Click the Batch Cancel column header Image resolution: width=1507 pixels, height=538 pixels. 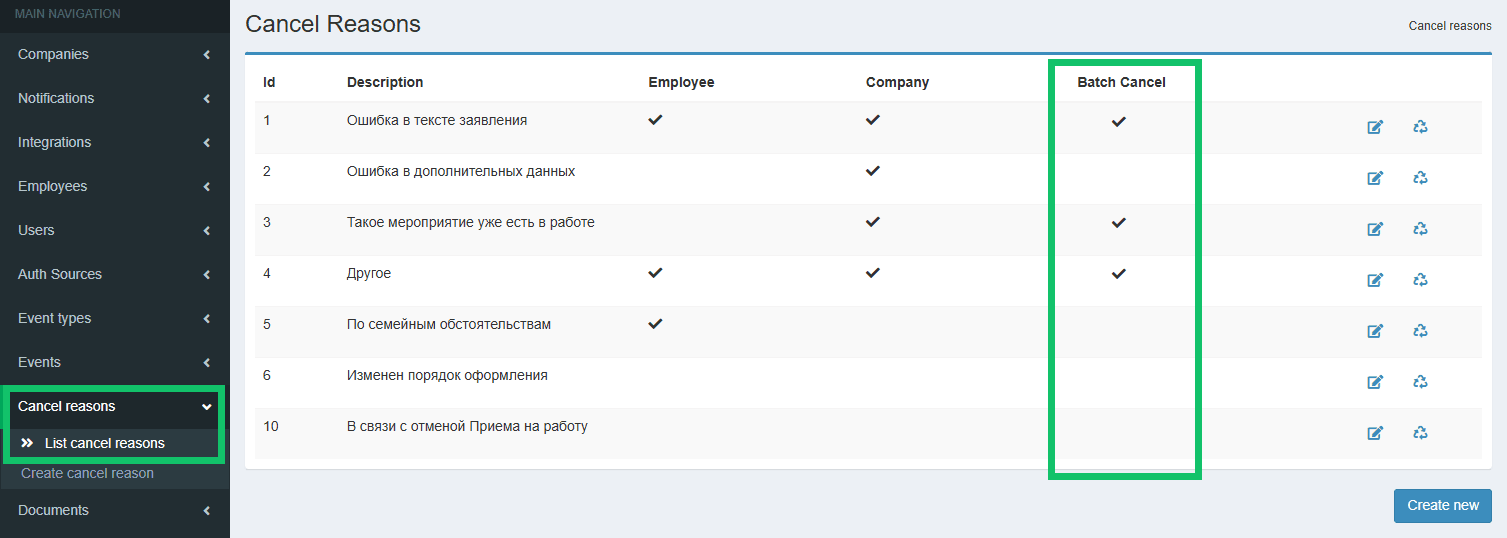(x=1121, y=82)
